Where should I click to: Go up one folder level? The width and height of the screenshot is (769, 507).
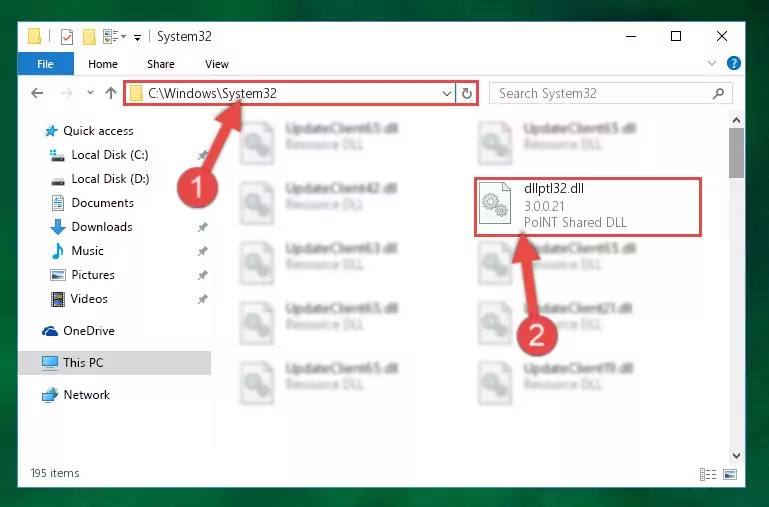point(111,93)
